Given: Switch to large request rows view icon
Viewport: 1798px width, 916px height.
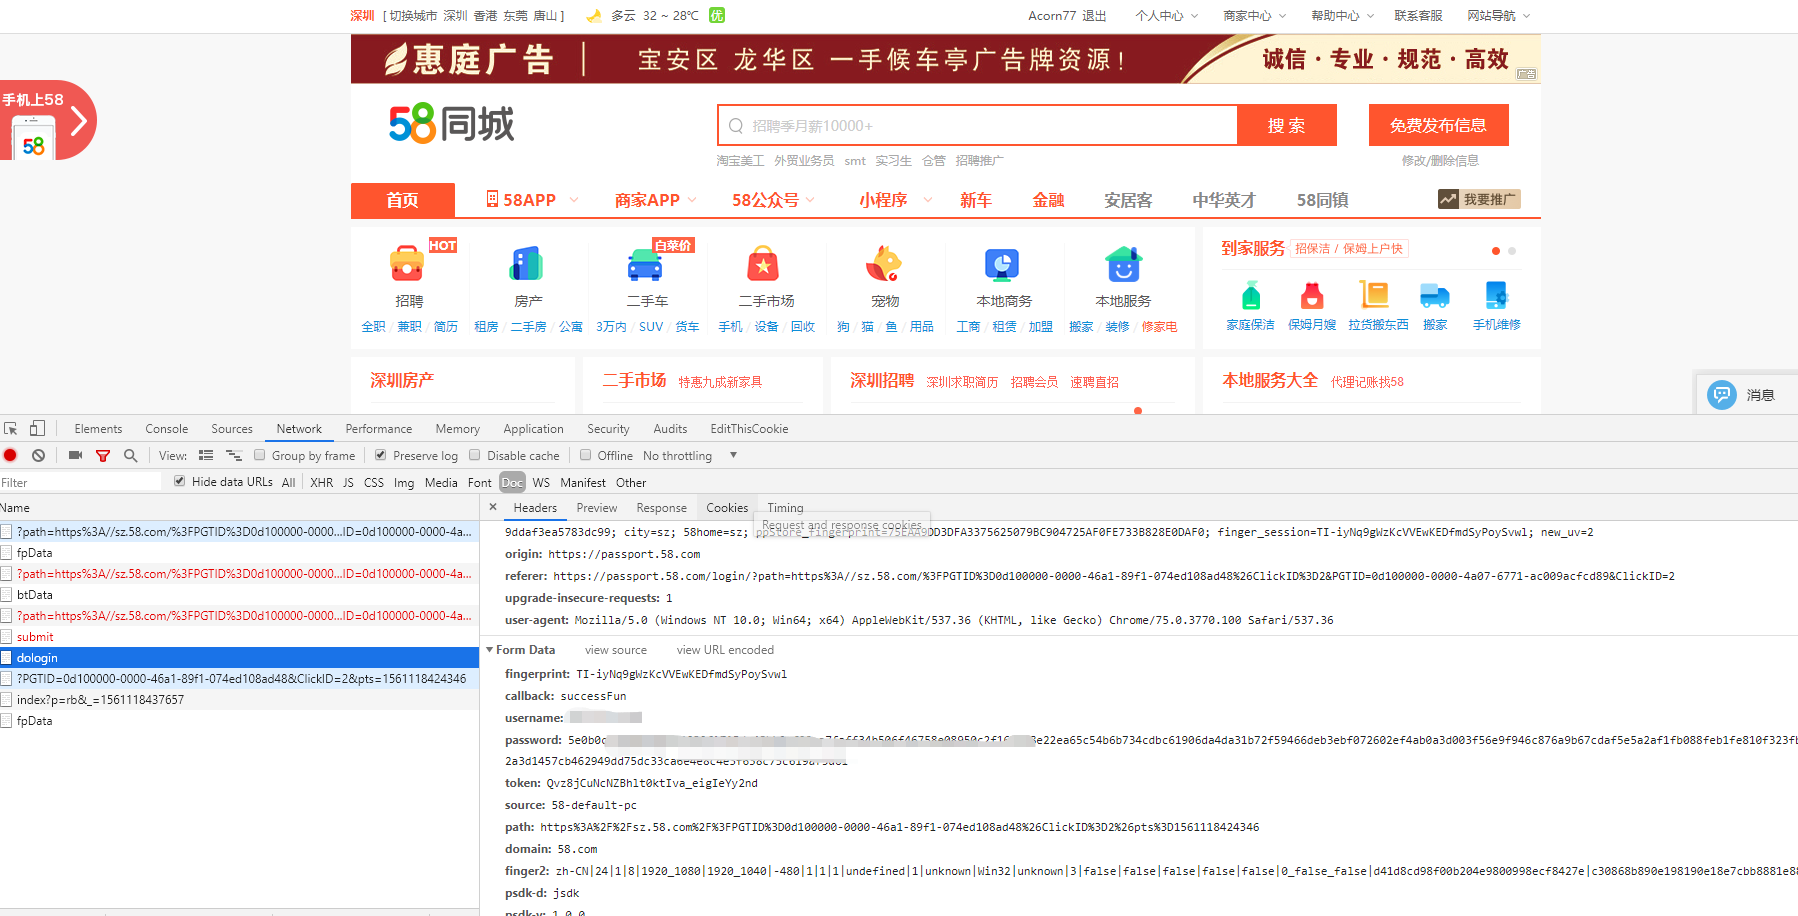Looking at the screenshot, I should pos(206,455).
